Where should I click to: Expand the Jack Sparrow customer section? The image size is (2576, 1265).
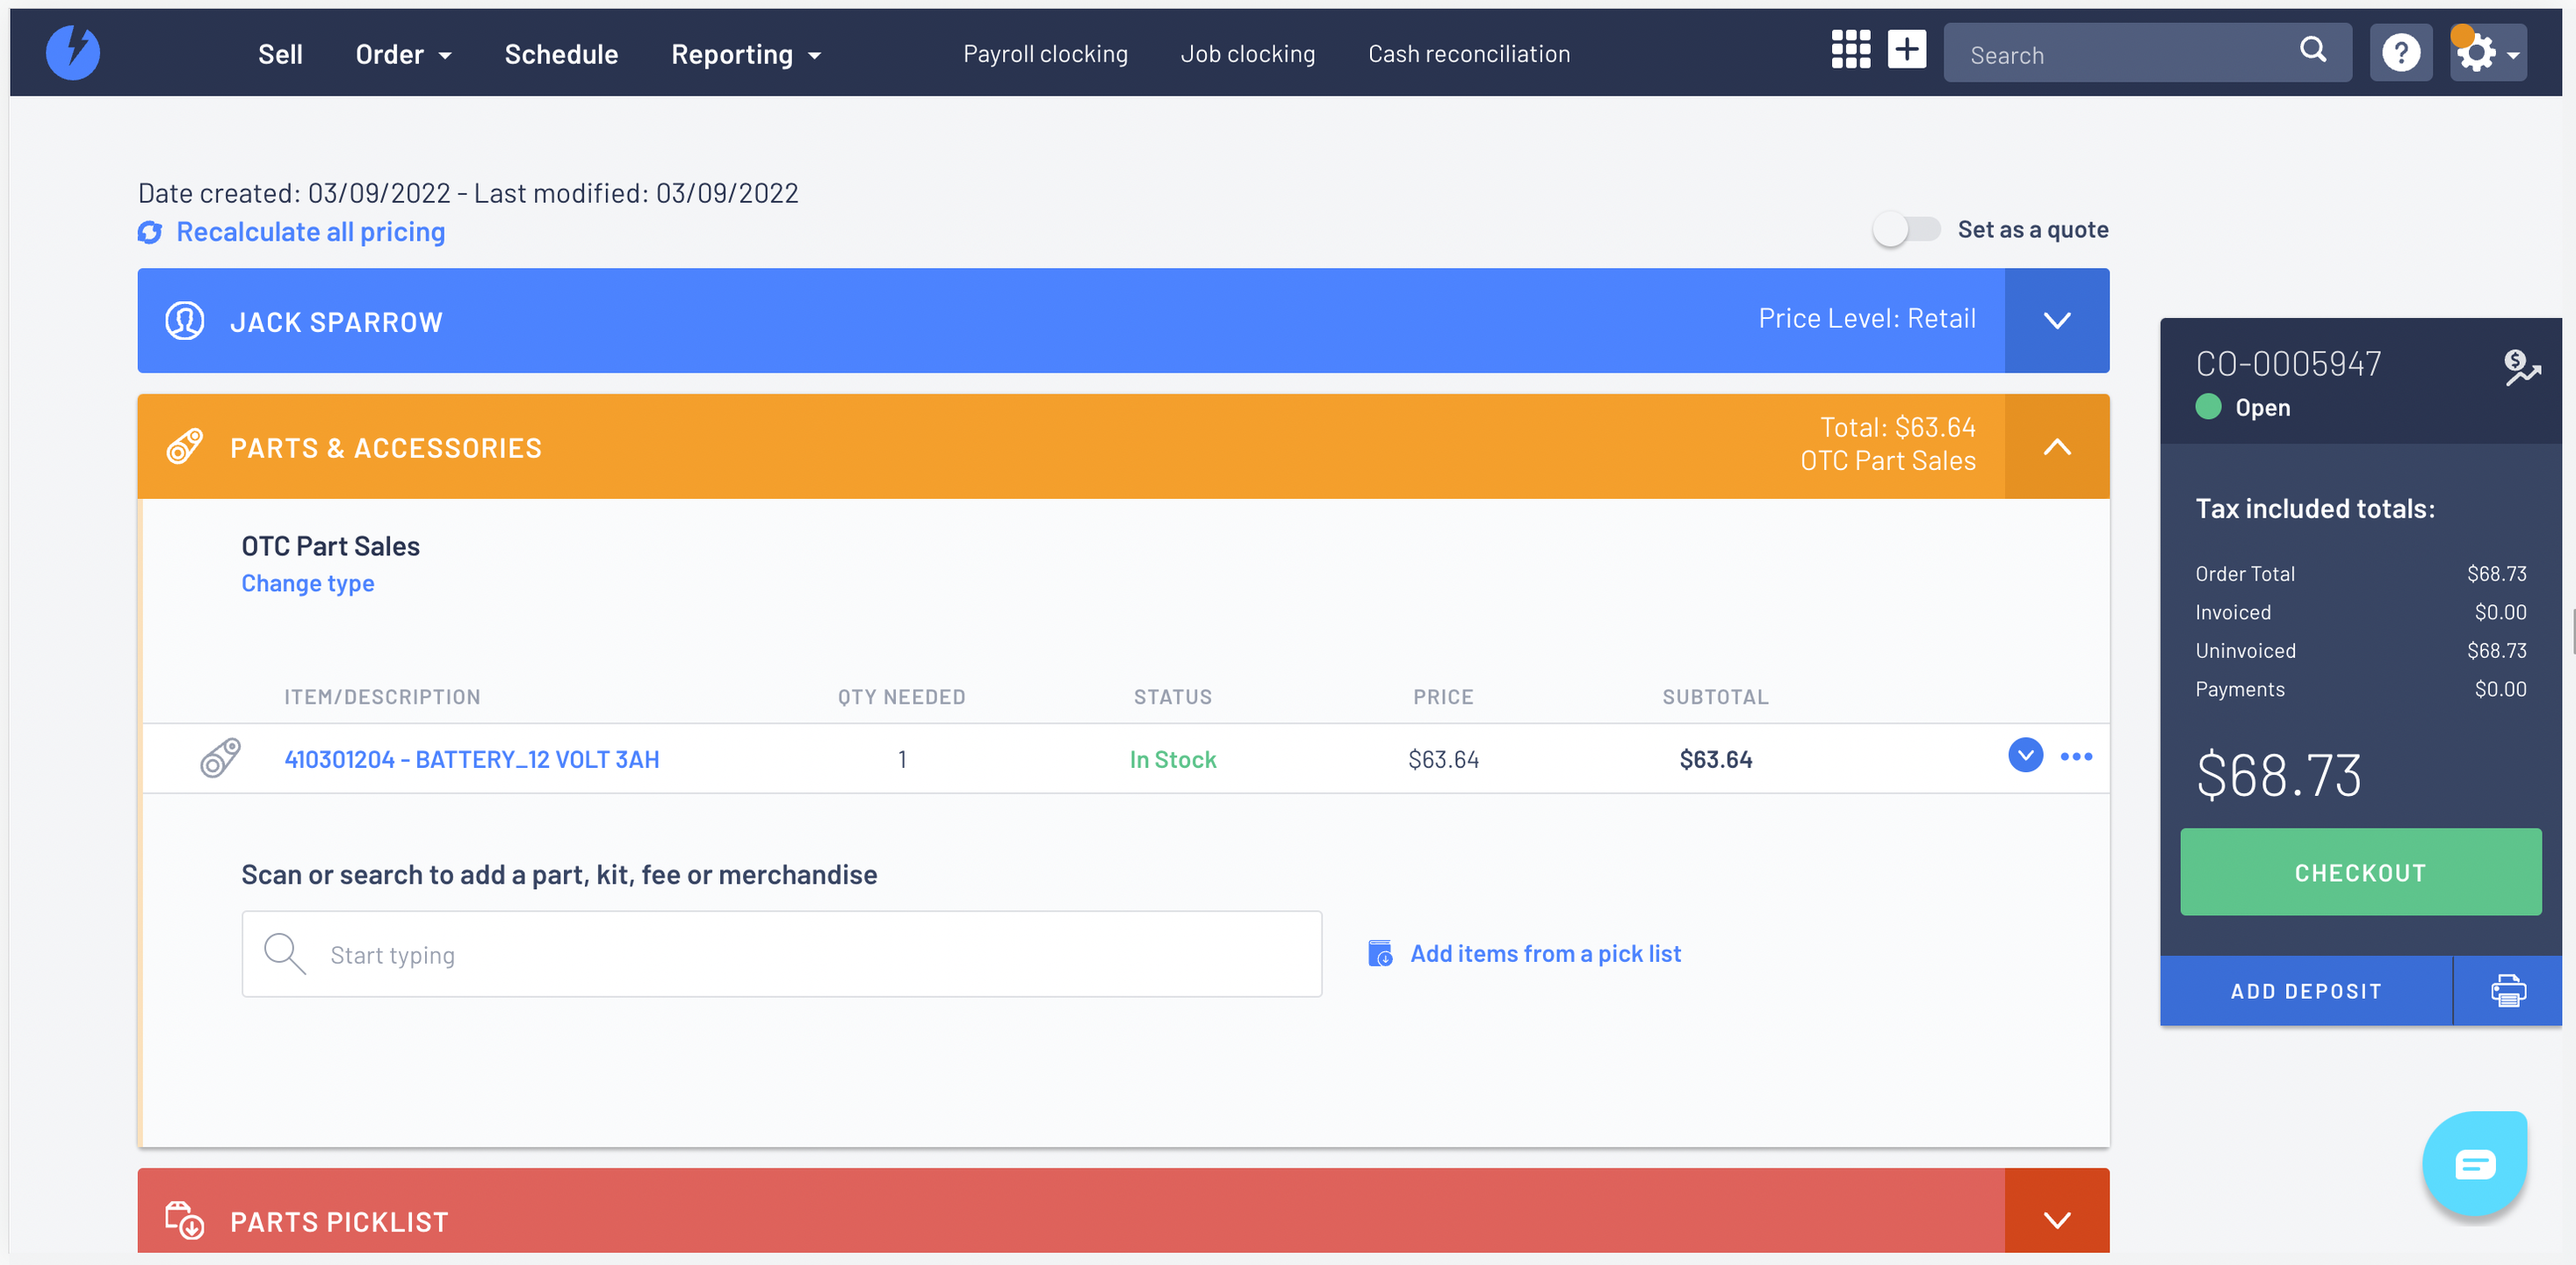point(2056,321)
